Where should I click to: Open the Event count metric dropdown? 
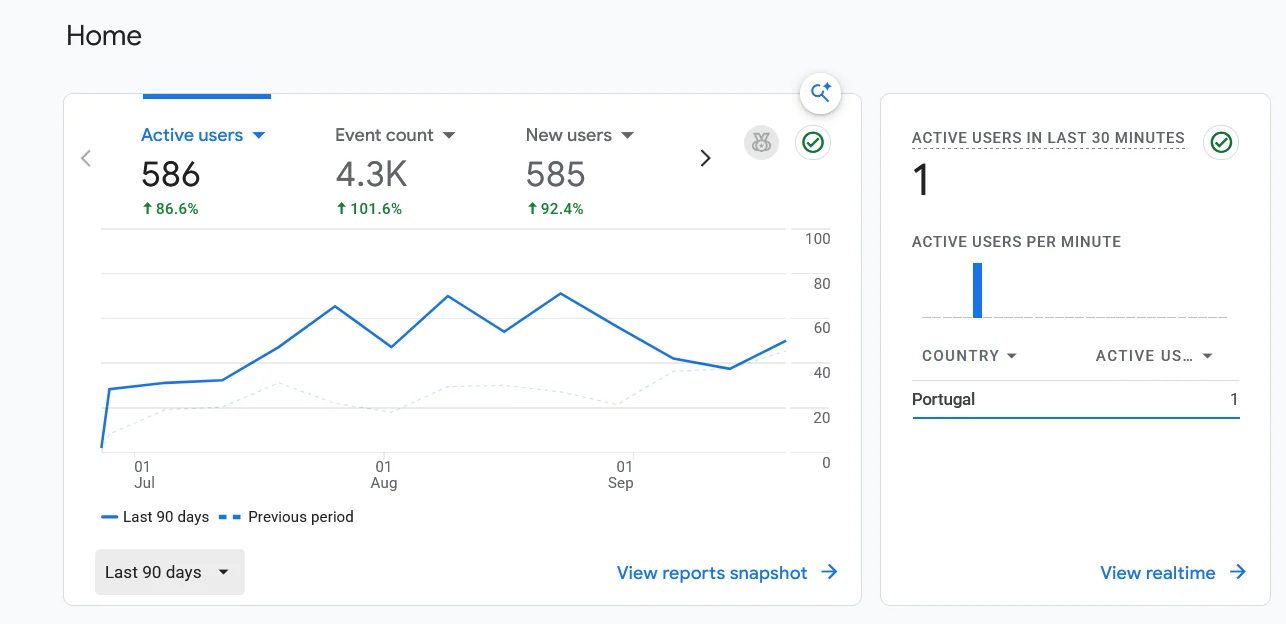[395, 135]
